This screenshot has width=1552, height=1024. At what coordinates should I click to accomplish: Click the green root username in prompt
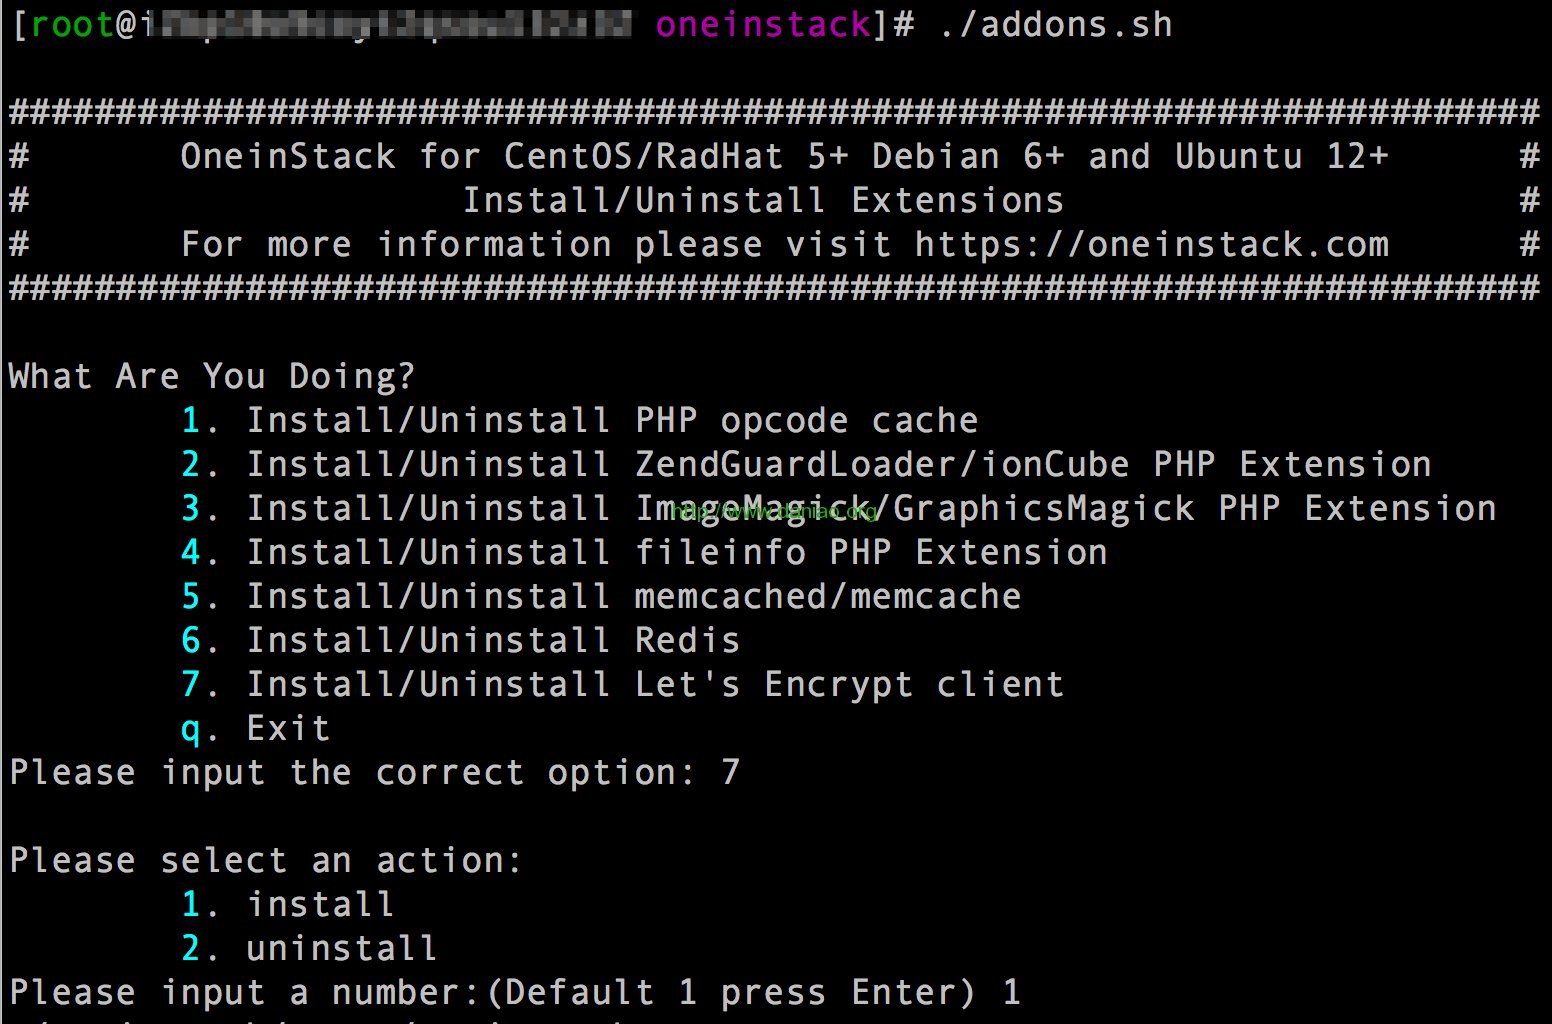click(x=72, y=25)
